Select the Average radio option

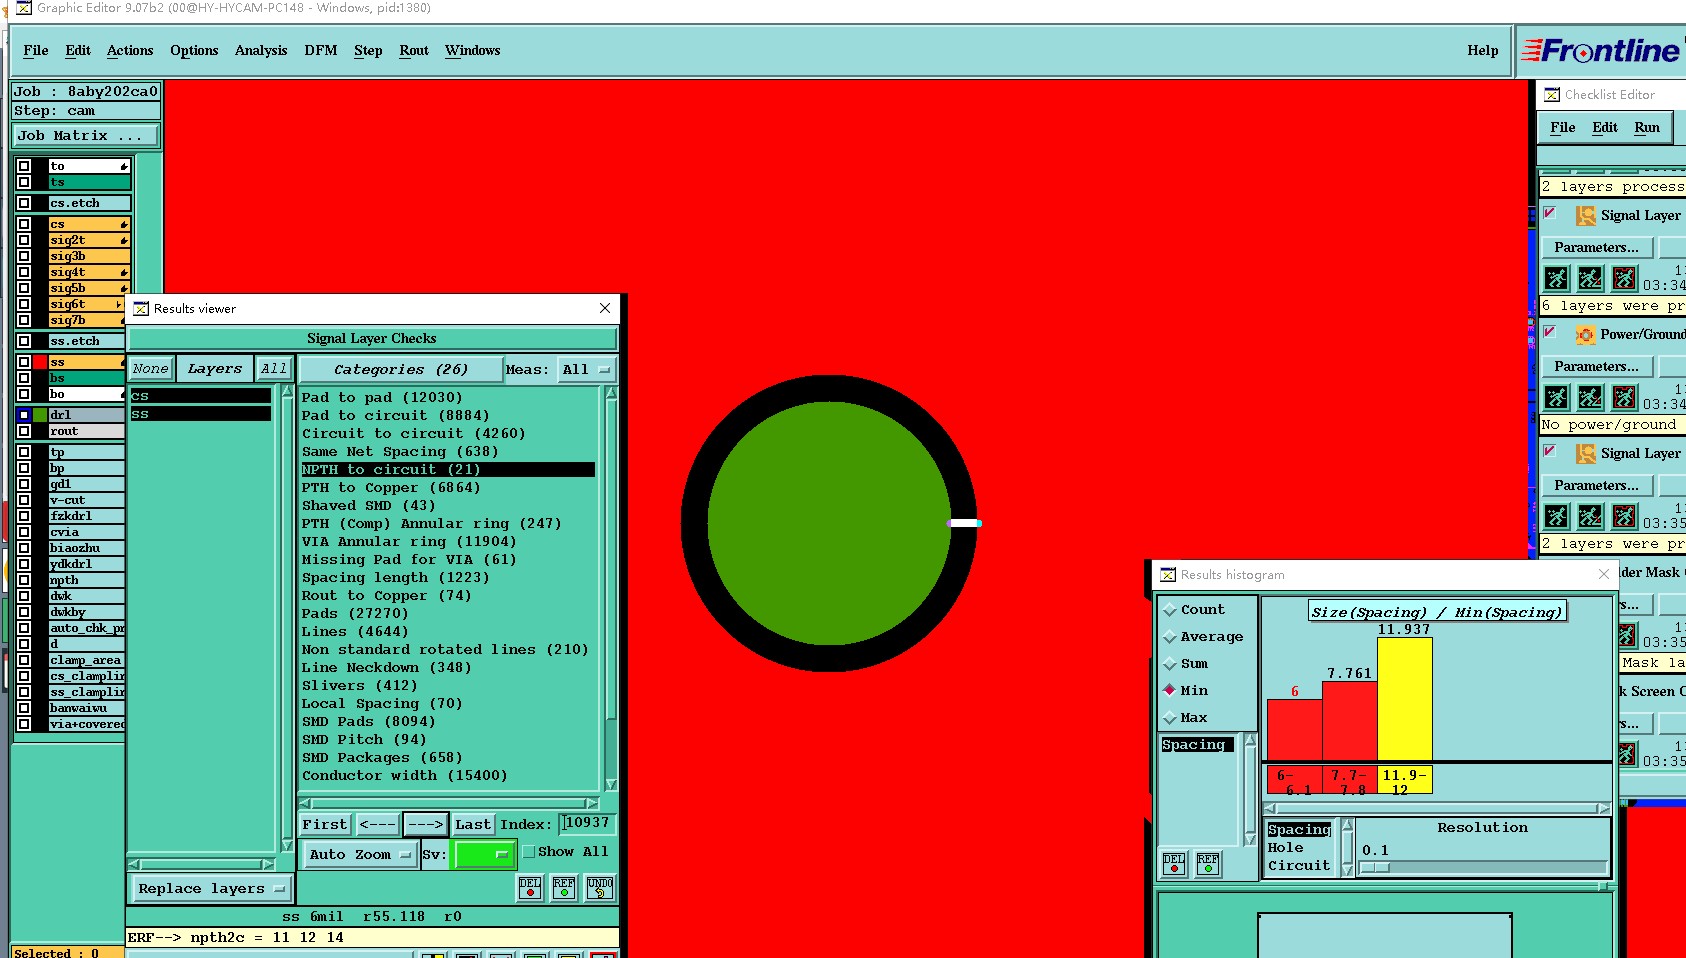pyautogui.click(x=1169, y=636)
